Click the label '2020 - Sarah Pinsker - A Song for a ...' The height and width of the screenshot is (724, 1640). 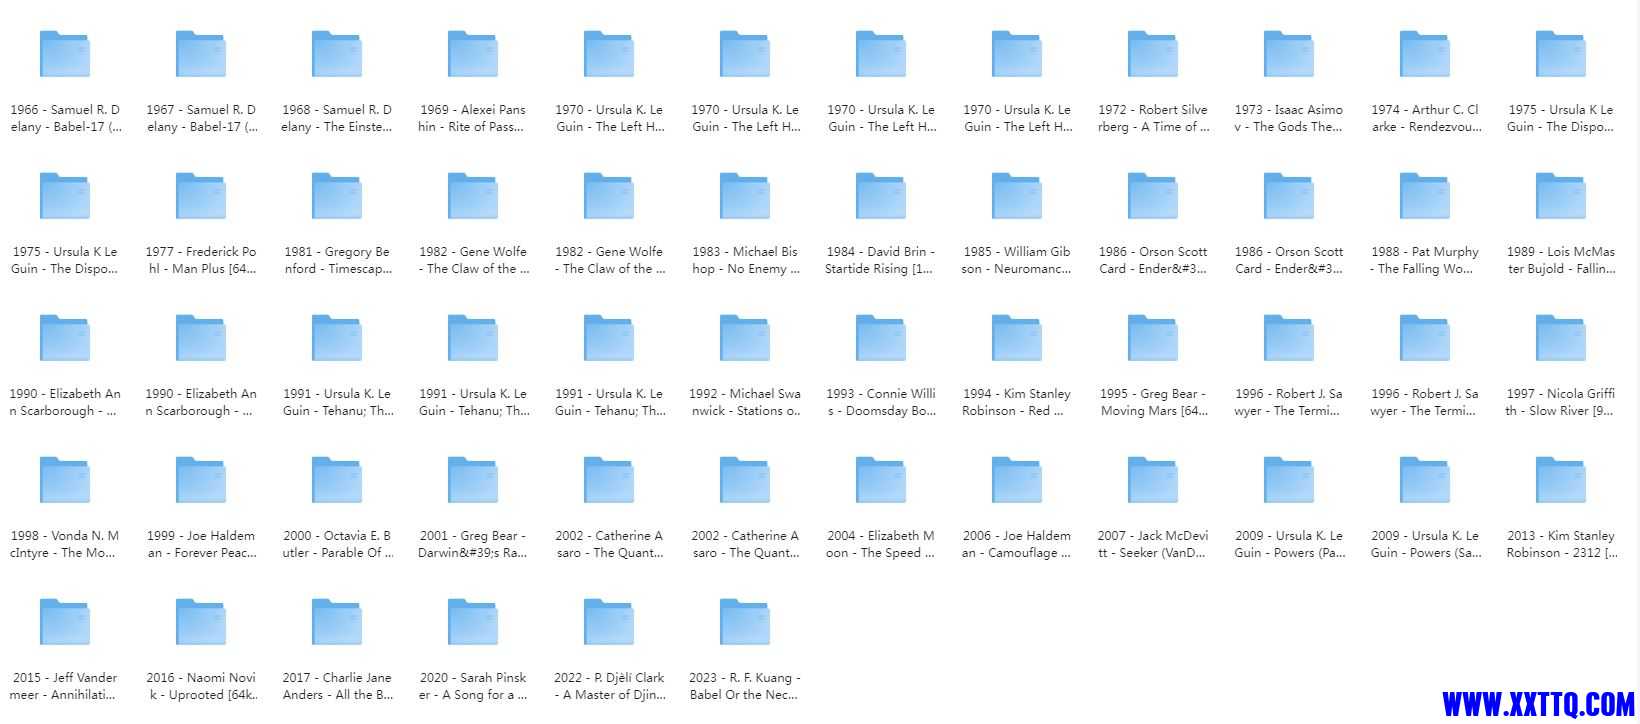click(473, 686)
